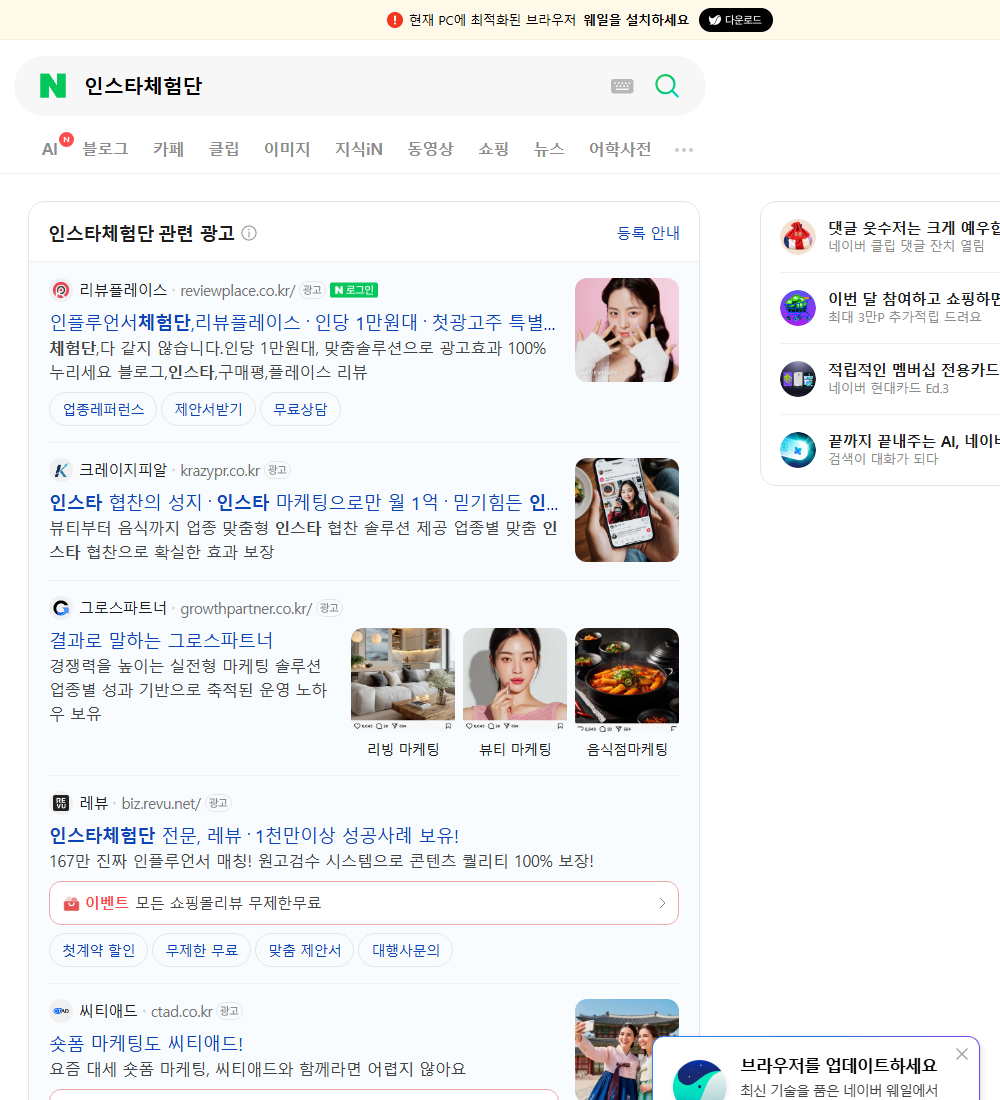Click the green magnifier search icon
This screenshot has width=1000, height=1100.
[667, 86]
